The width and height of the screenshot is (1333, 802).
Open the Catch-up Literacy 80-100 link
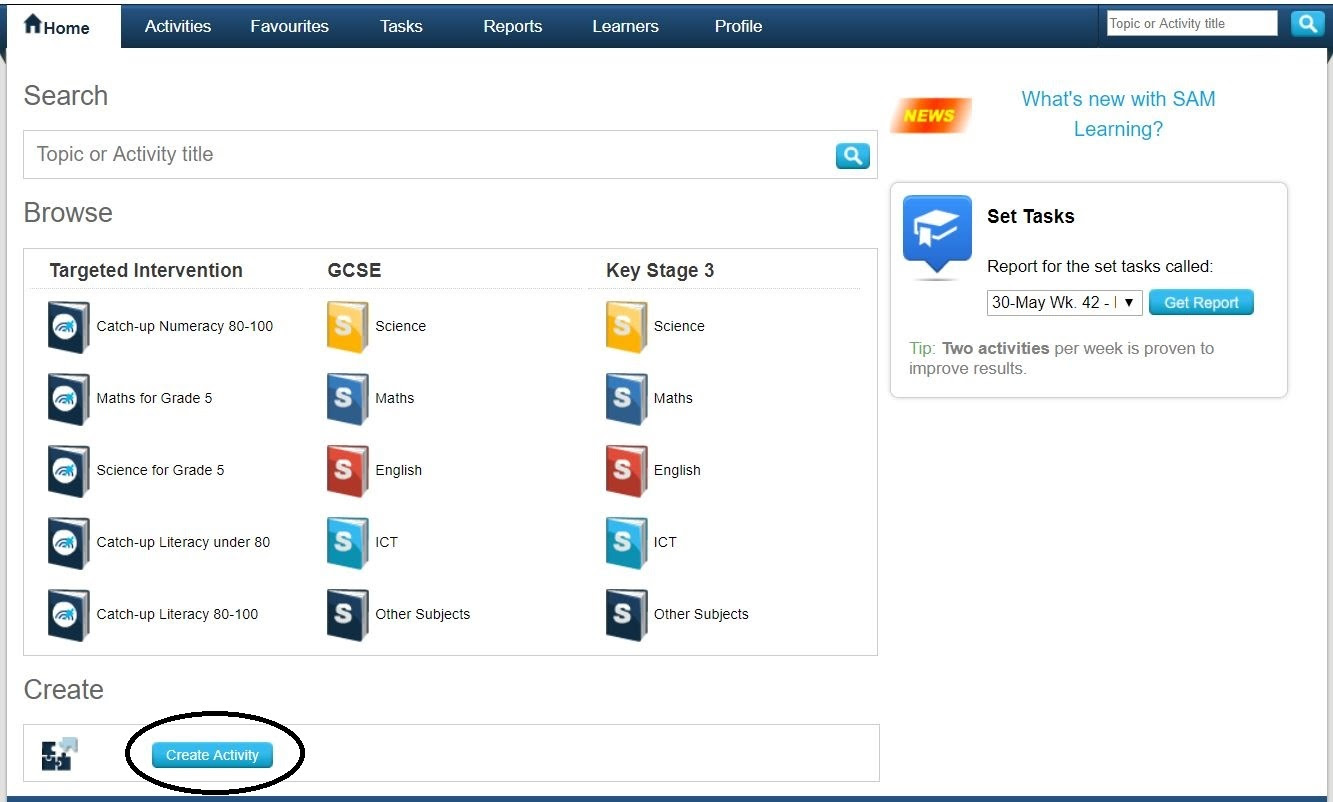[178, 614]
